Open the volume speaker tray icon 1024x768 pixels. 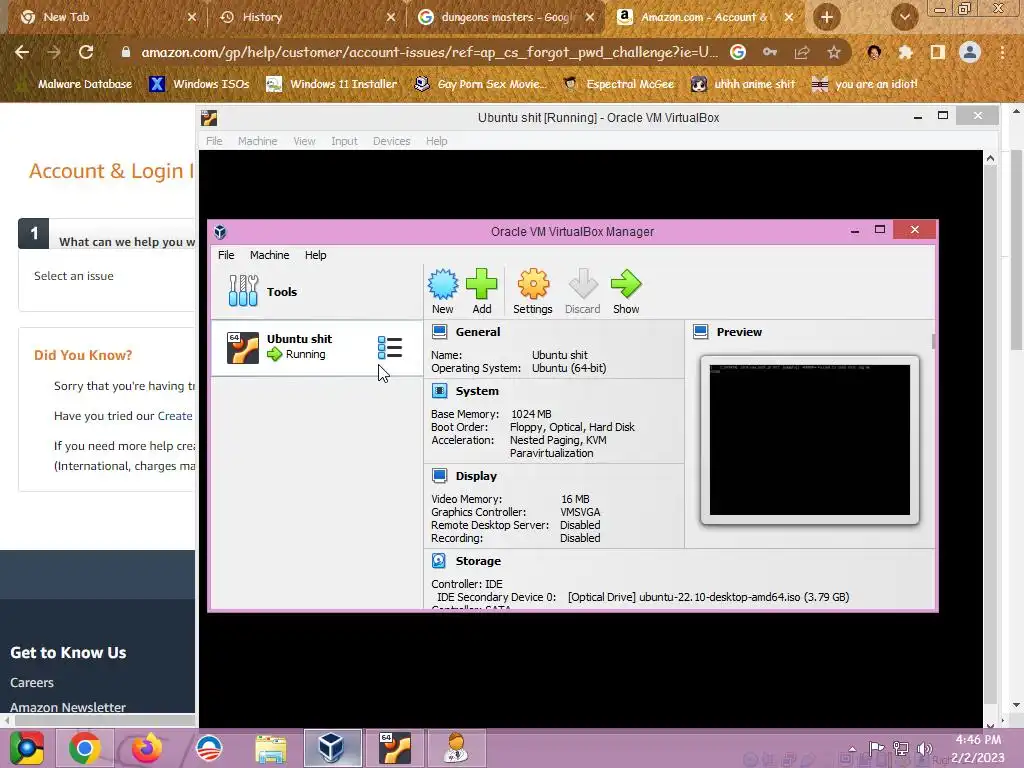pos(924,748)
